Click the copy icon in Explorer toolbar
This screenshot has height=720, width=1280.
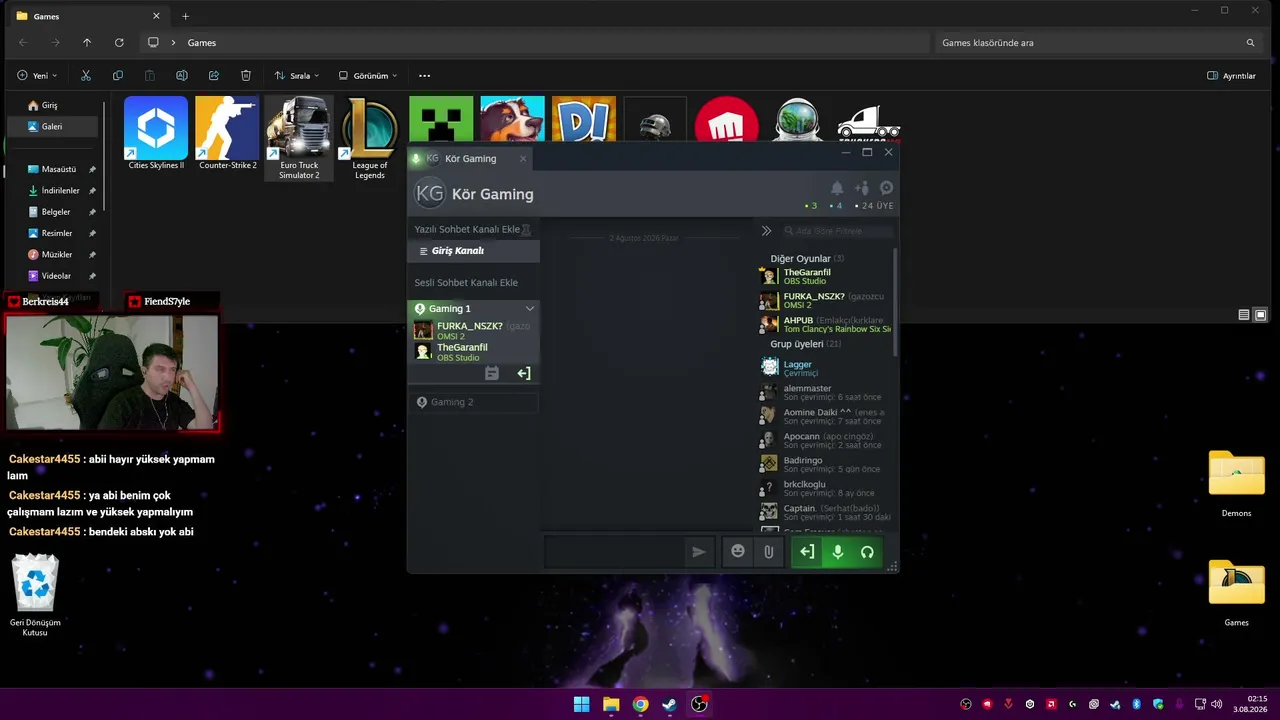[x=118, y=75]
